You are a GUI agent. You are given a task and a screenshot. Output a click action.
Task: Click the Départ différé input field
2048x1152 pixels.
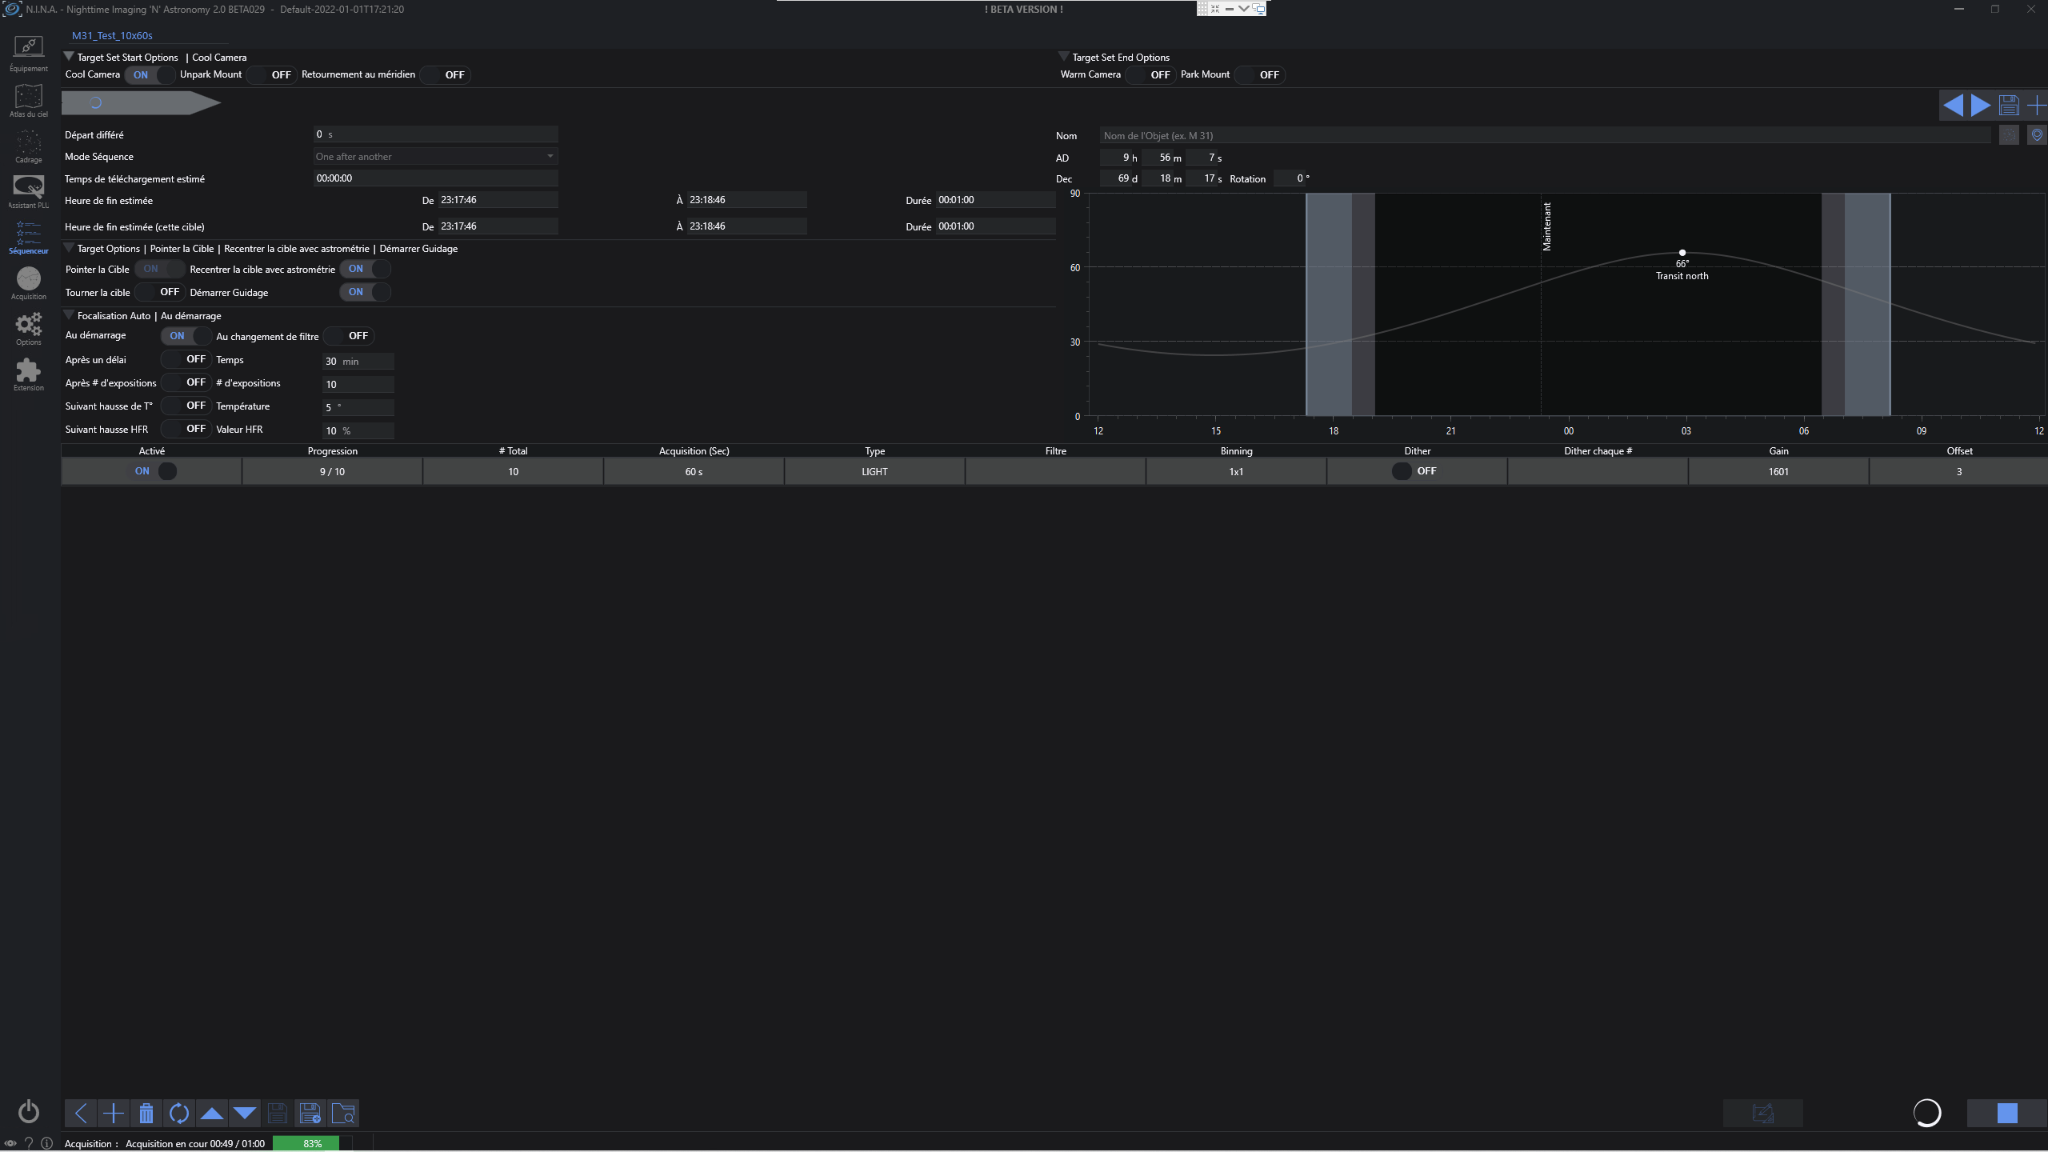coord(435,134)
